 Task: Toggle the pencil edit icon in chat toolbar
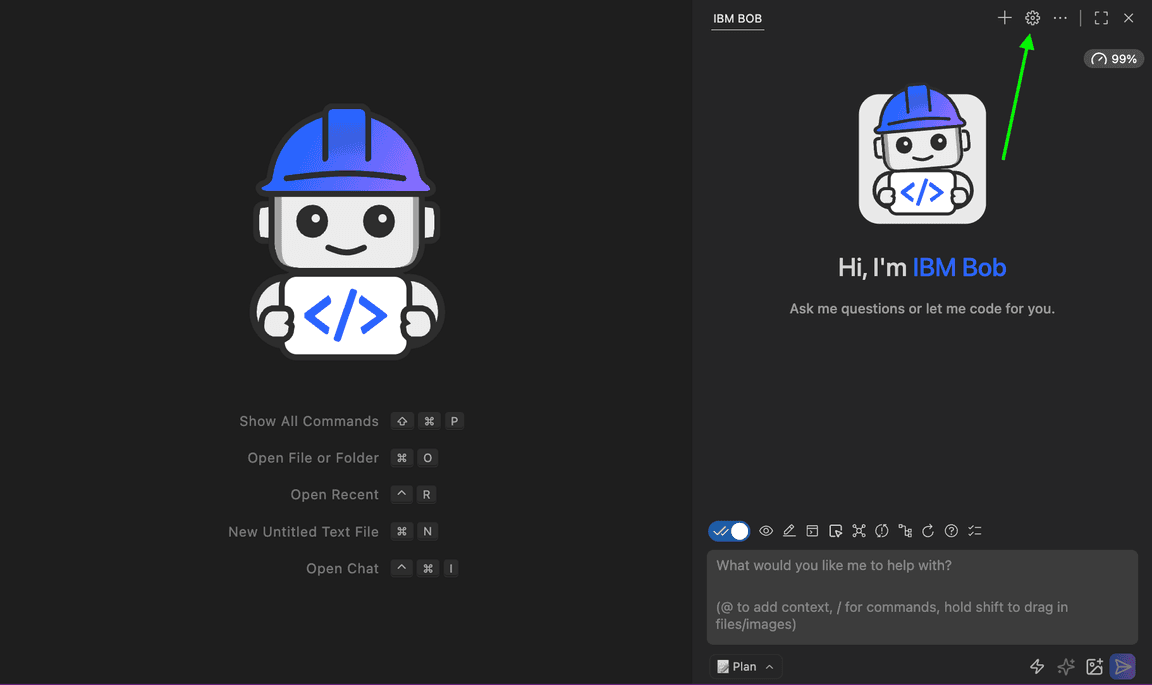tap(789, 531)
